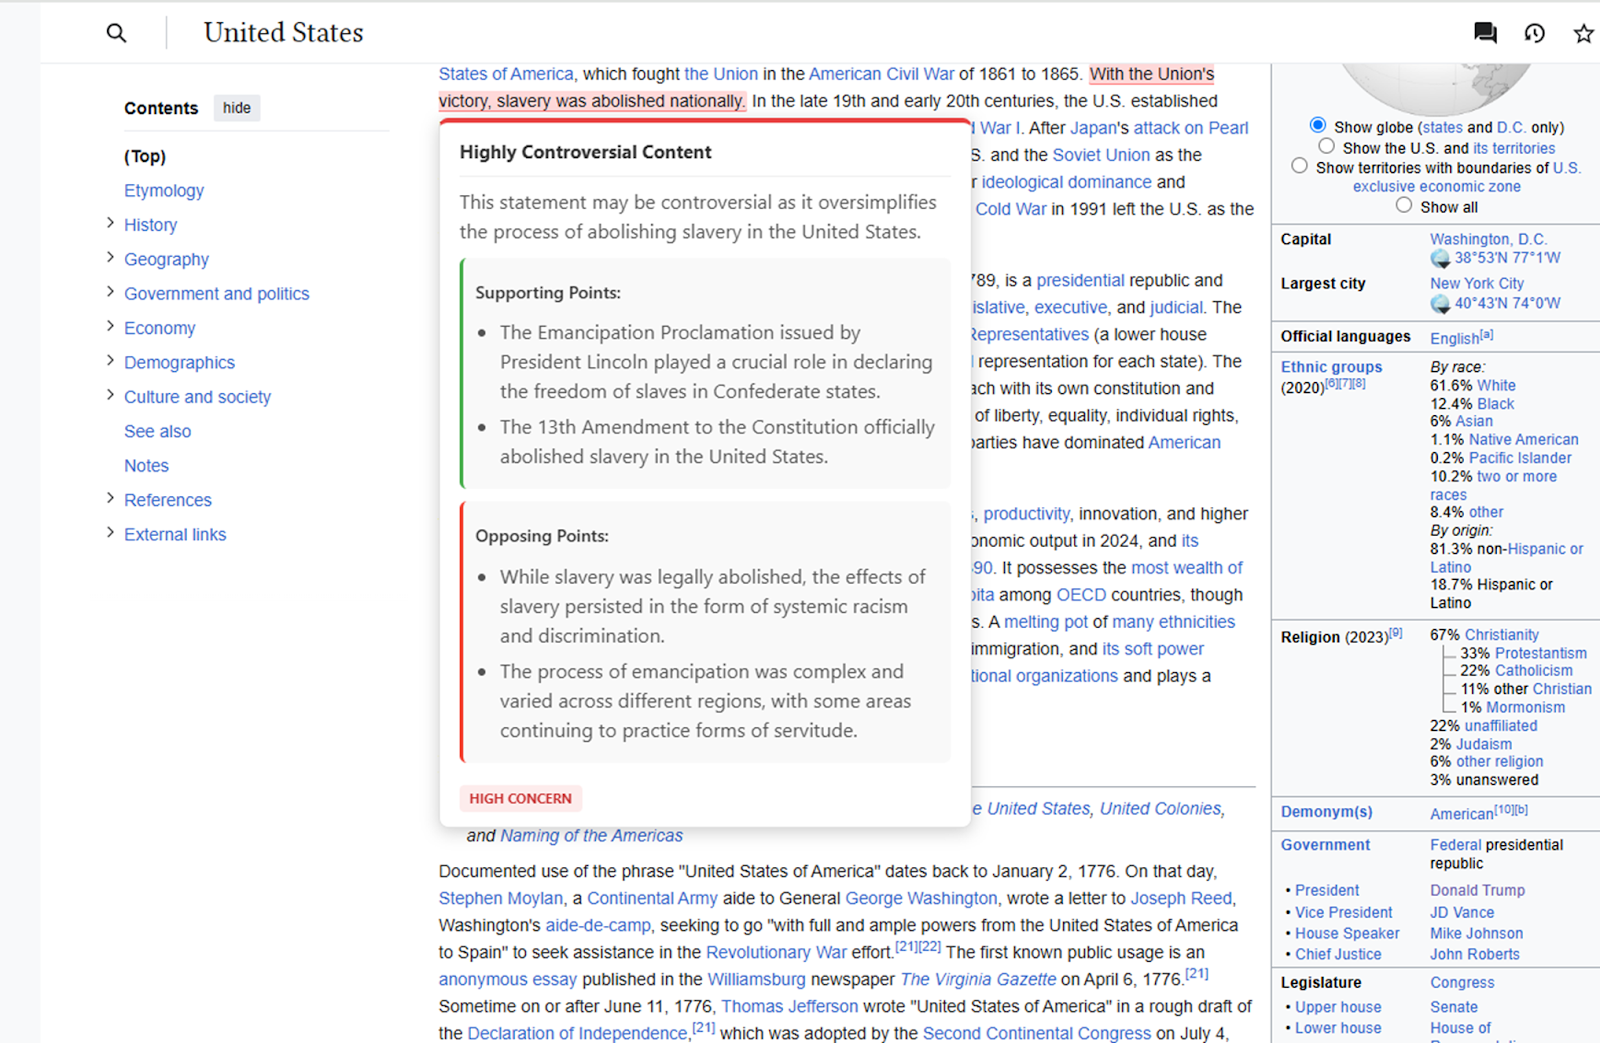Click citation footnote [9] beside Religion
This screenshot has height=1043, width=1600.
1395,633
